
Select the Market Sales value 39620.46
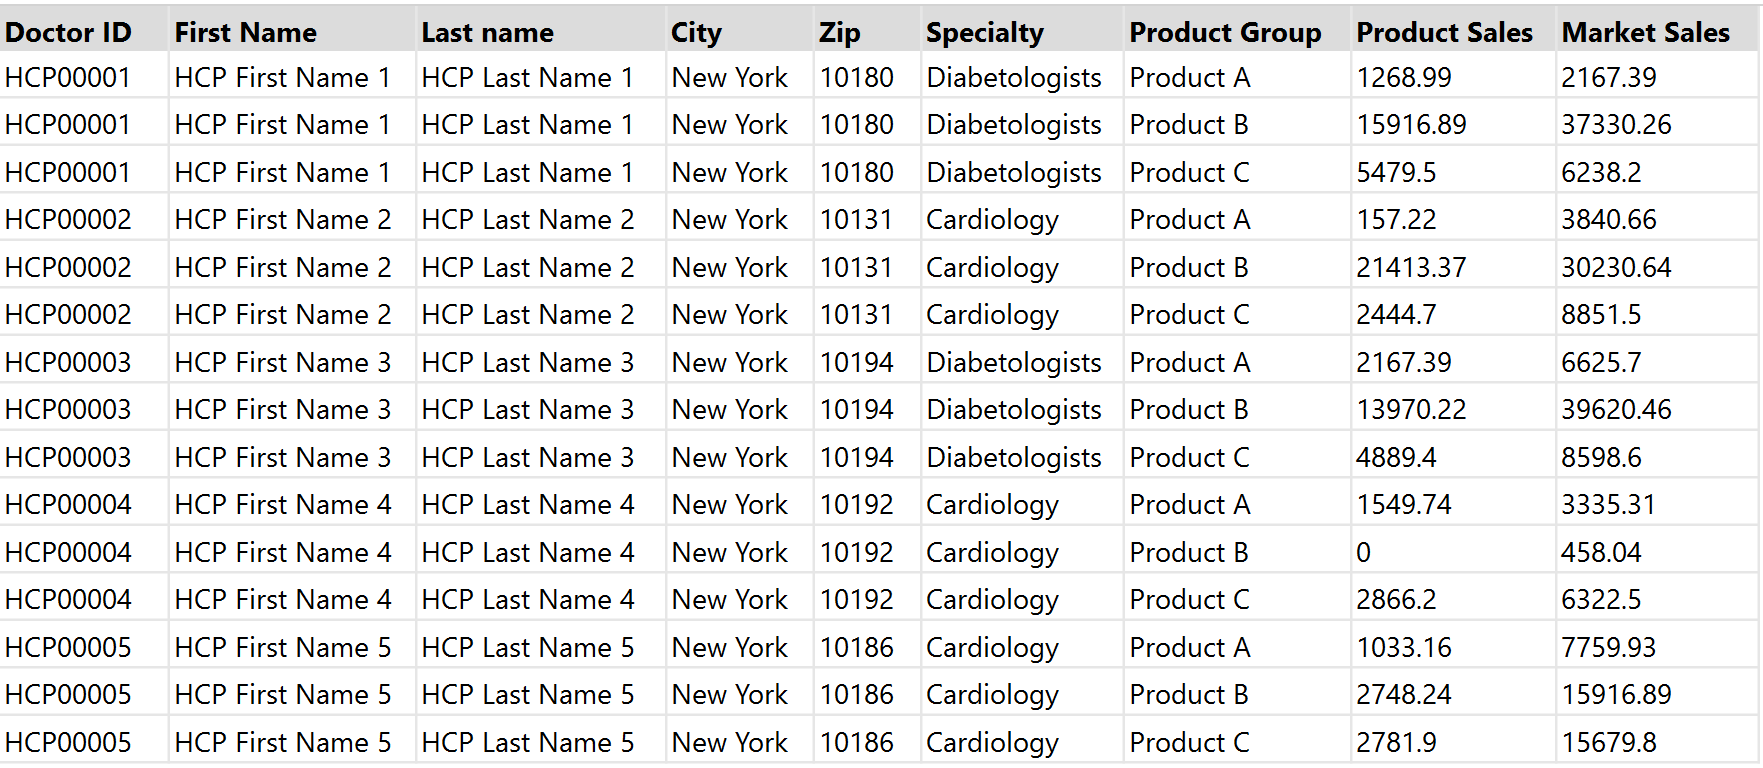click(1616, 409)
